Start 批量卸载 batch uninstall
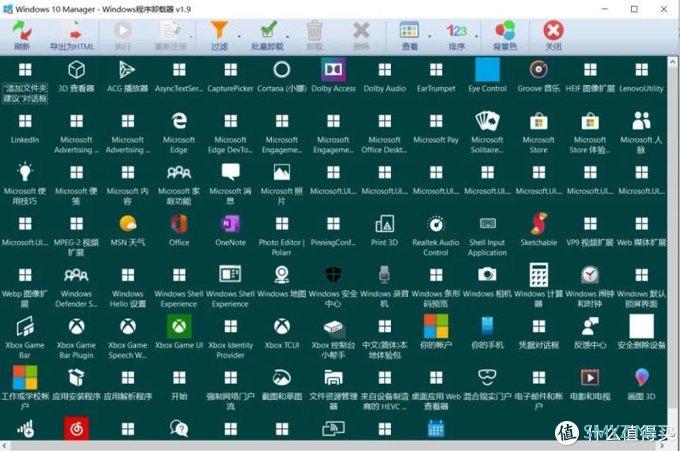The height and width of the screenshot is (451, 680). point(268,35)
